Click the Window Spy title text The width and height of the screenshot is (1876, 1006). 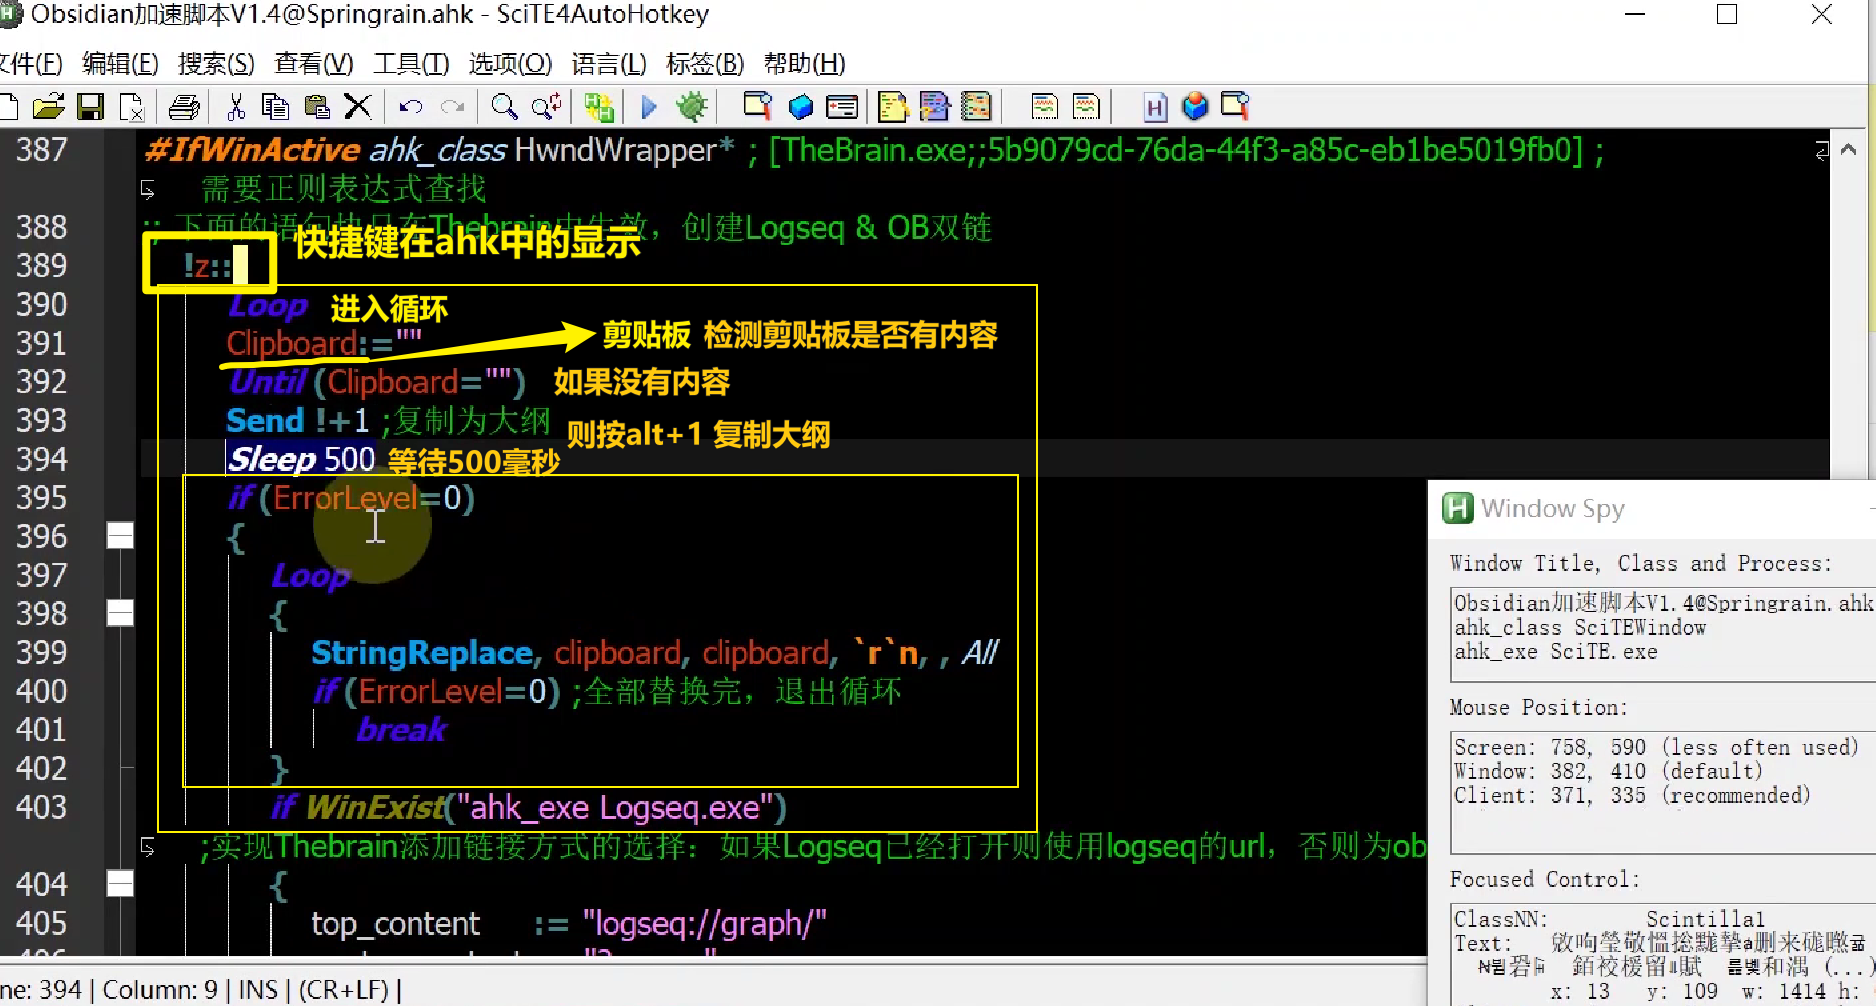point(1553,509)
